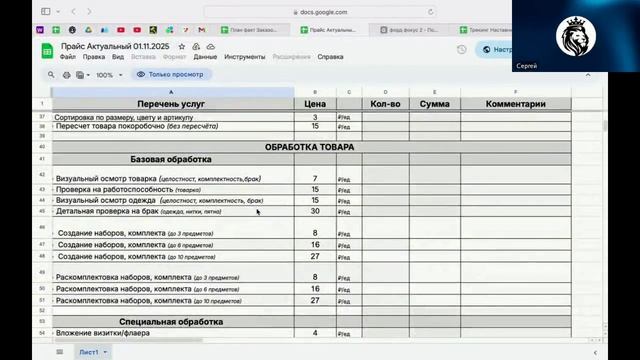This screenshot has height=360, width=640.
Task: Click the "Комментарии" header cell
Action: tap(516, 104)
